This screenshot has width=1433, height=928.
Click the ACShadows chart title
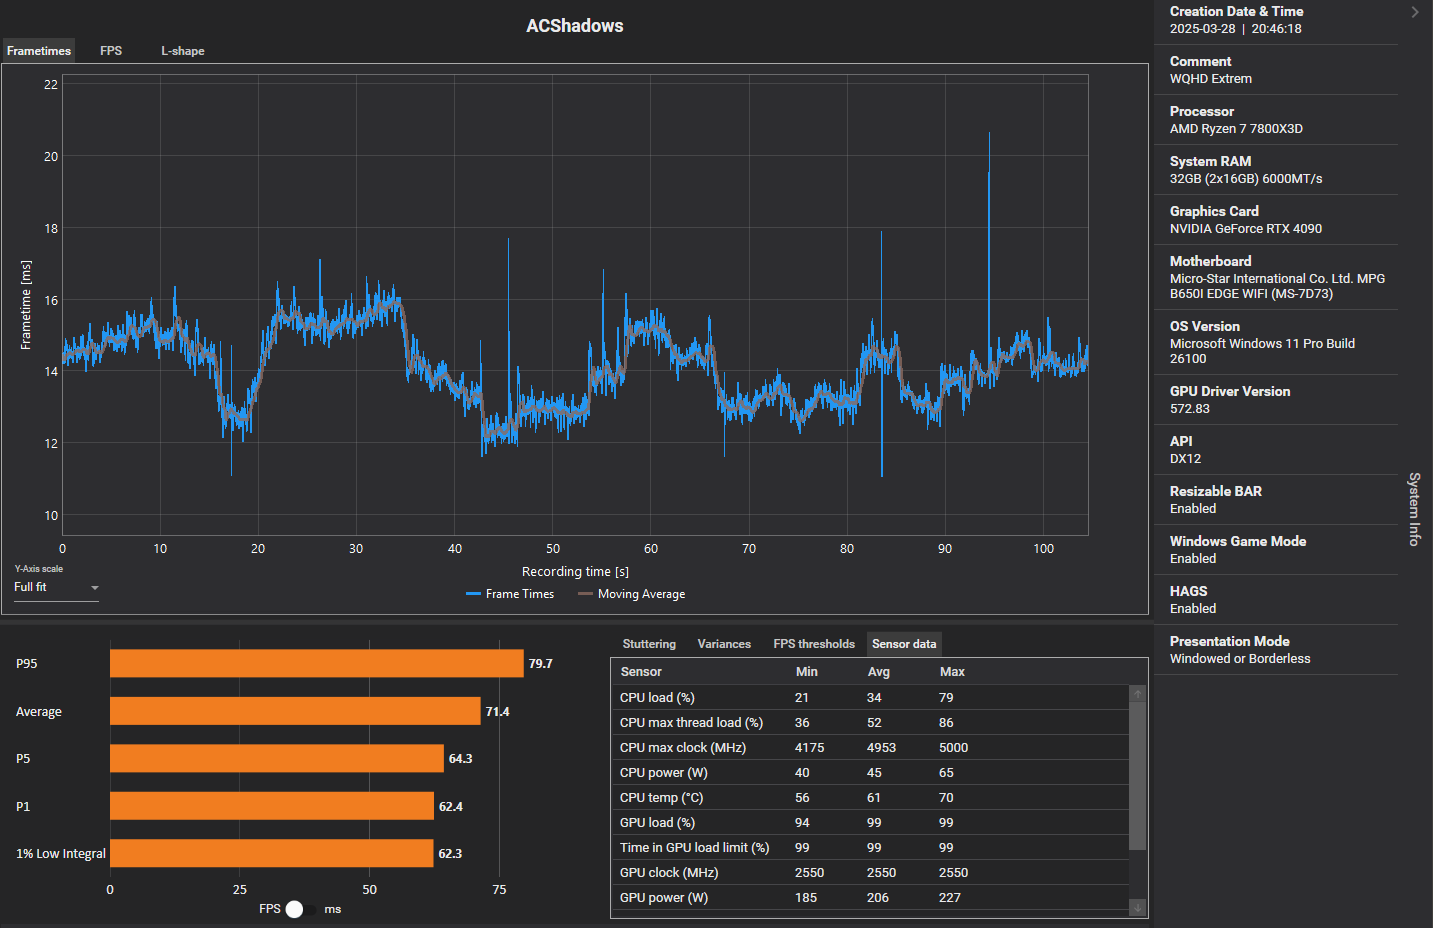[x=575, y=26]
